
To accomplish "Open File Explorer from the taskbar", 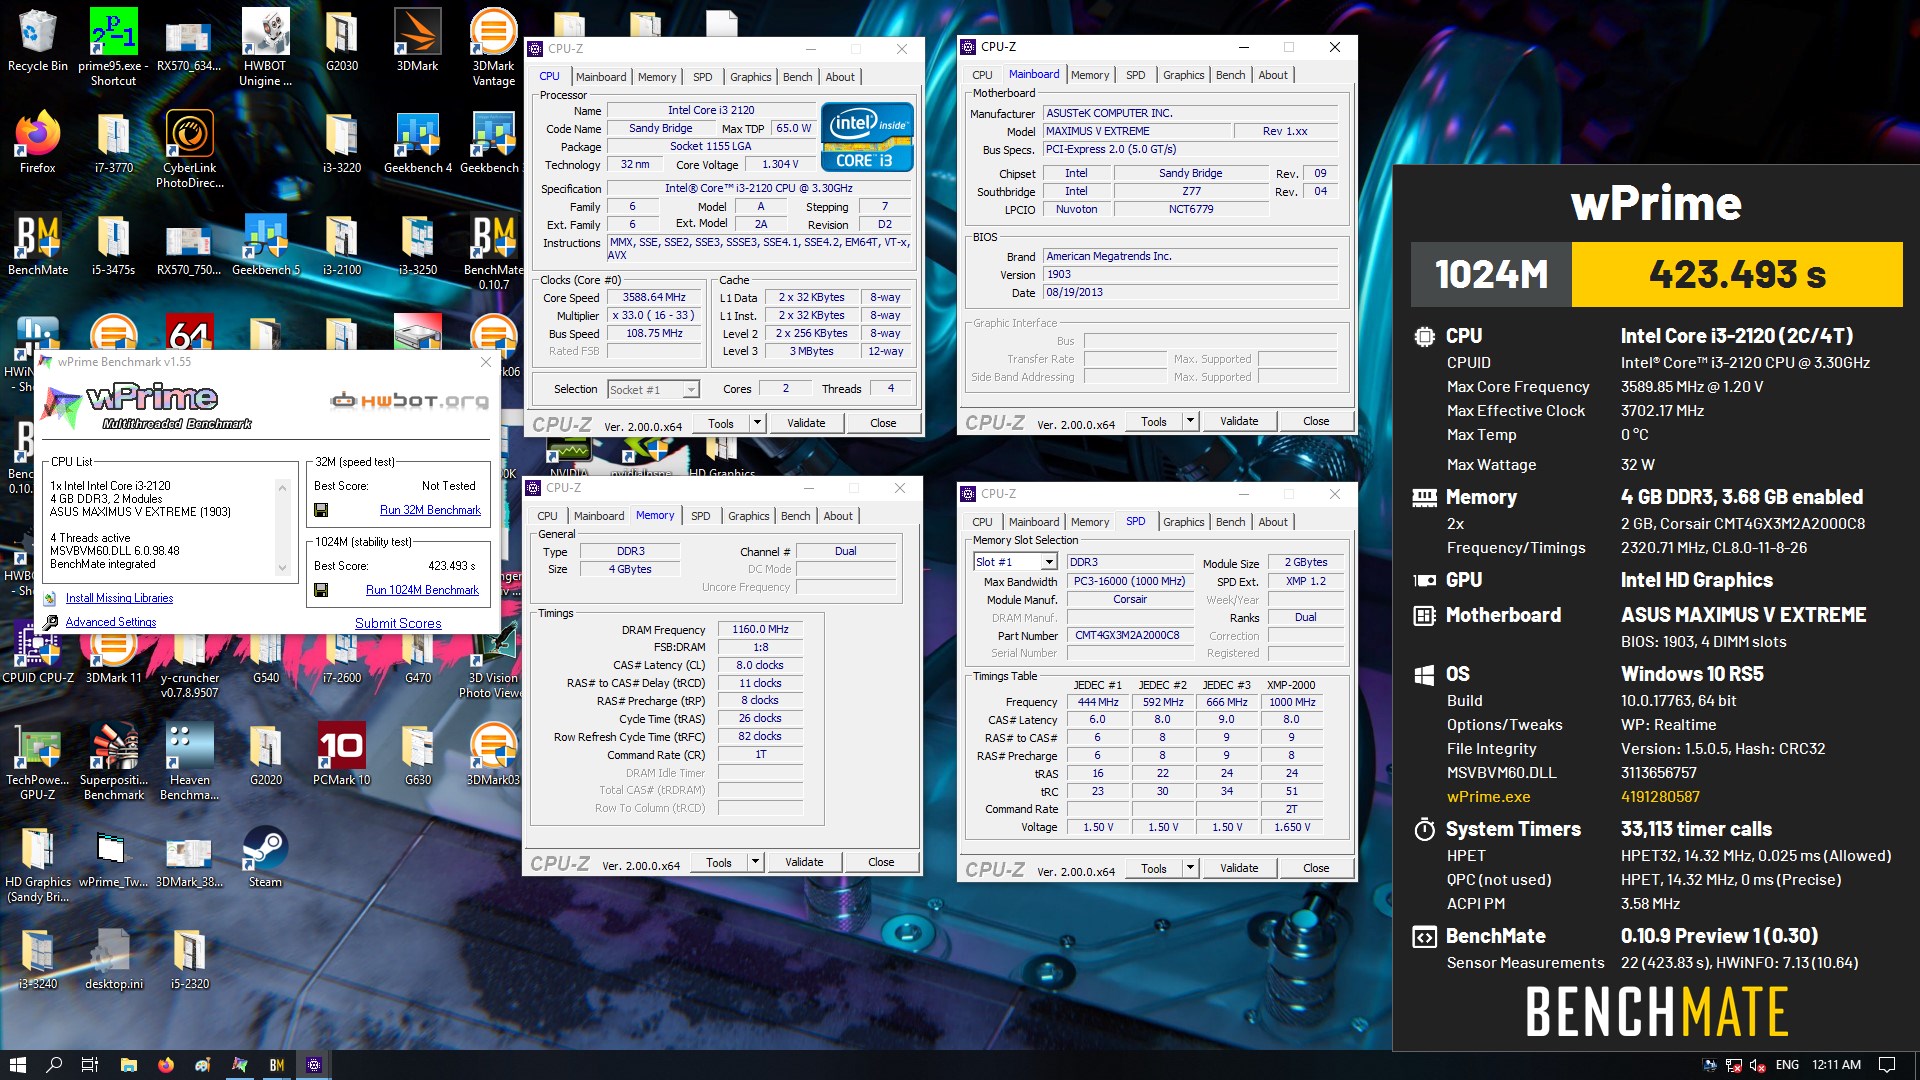I will point(128,1065).
